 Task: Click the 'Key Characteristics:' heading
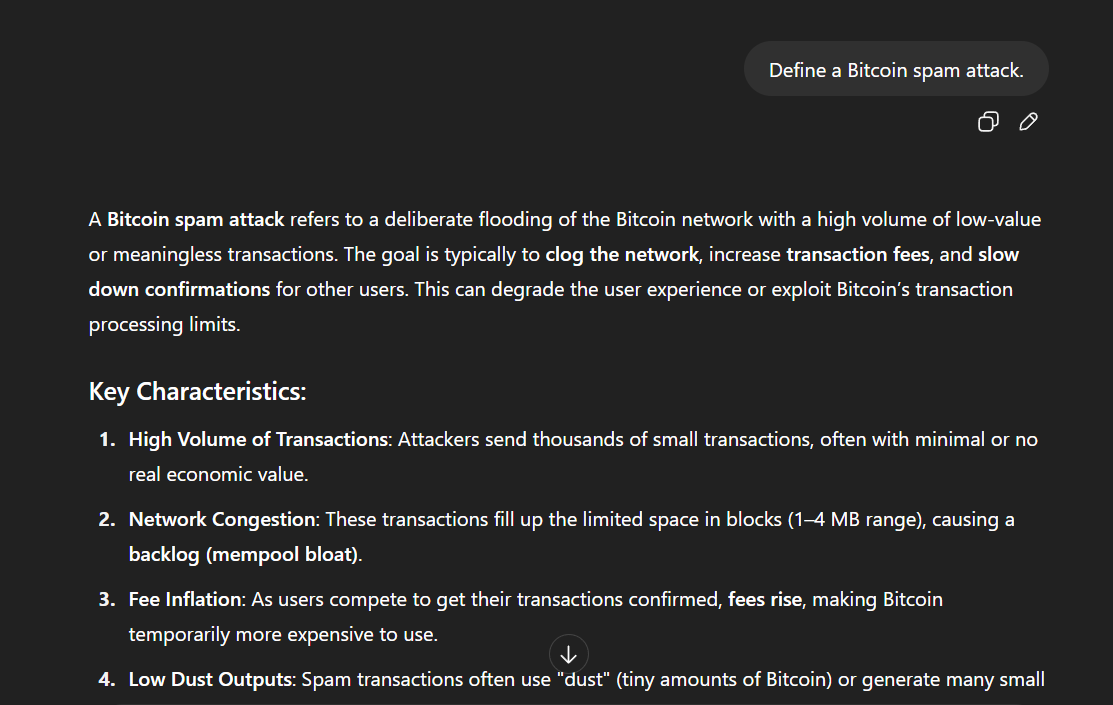click(197, 391)
